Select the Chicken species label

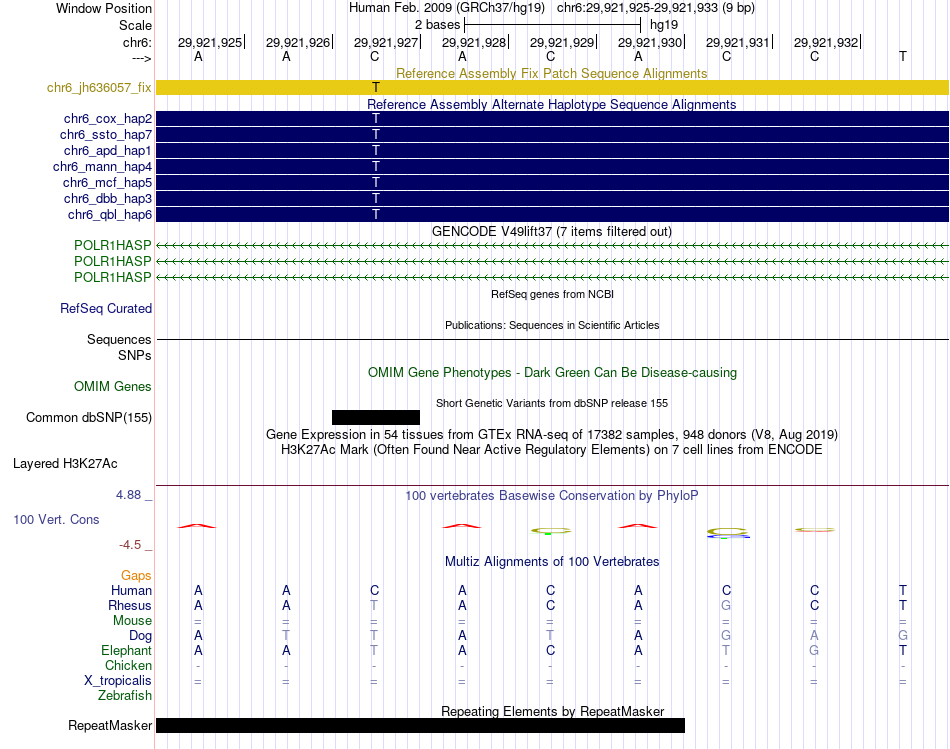(128, 665)
